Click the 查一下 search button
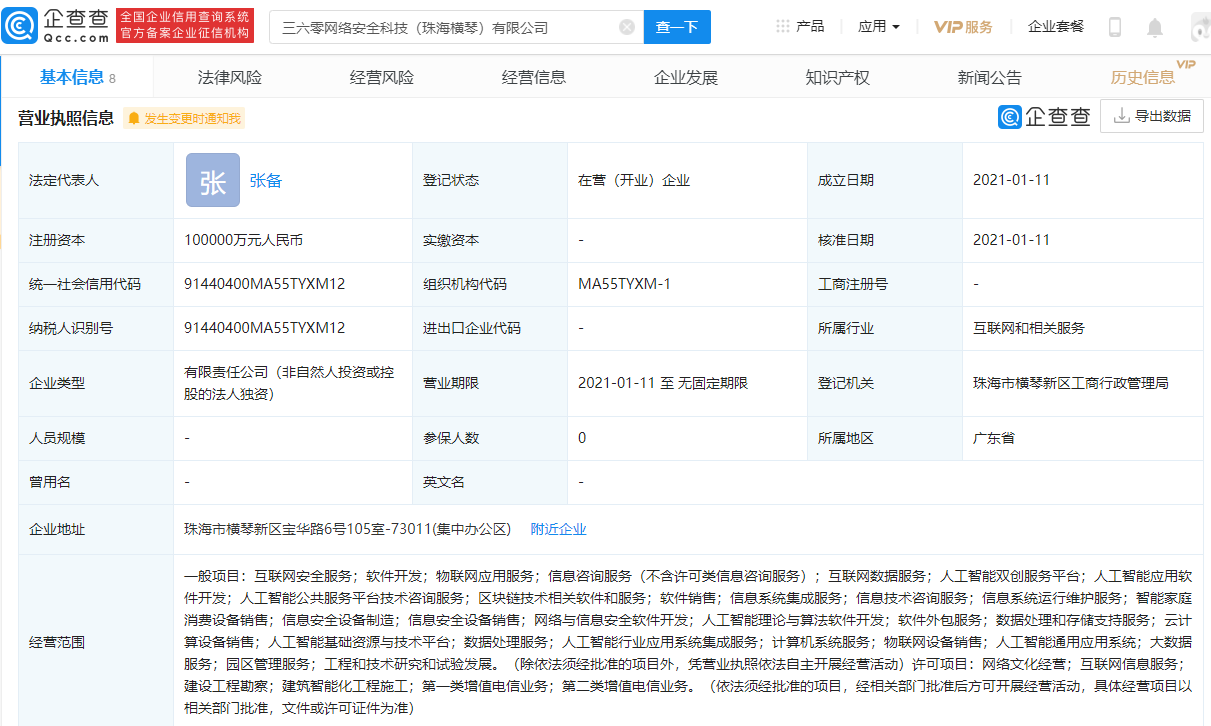Image resolution: width=1211 pixels, height=726 pixels. 677,27
